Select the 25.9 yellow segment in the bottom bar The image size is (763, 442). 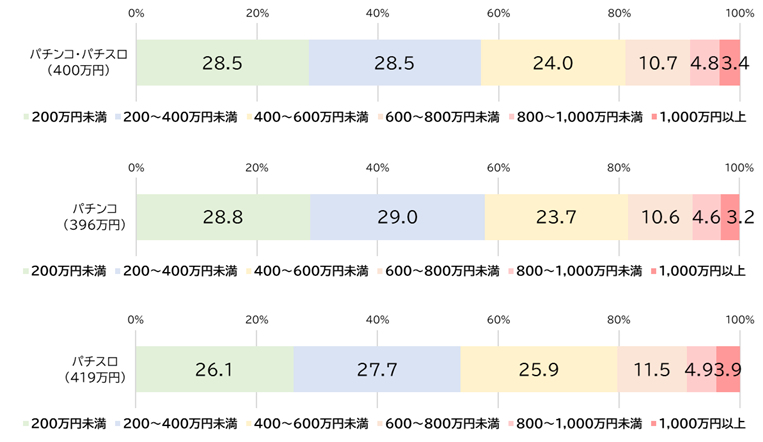tap(538, 369)
